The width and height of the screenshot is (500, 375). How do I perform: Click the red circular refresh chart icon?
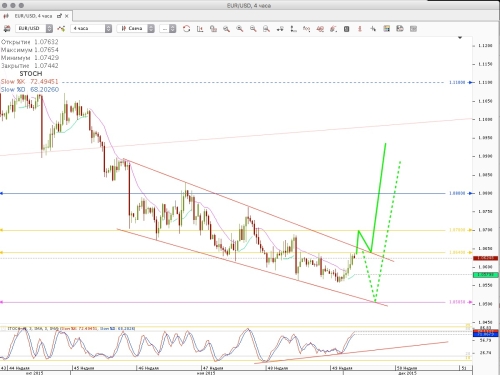[187, 29]
